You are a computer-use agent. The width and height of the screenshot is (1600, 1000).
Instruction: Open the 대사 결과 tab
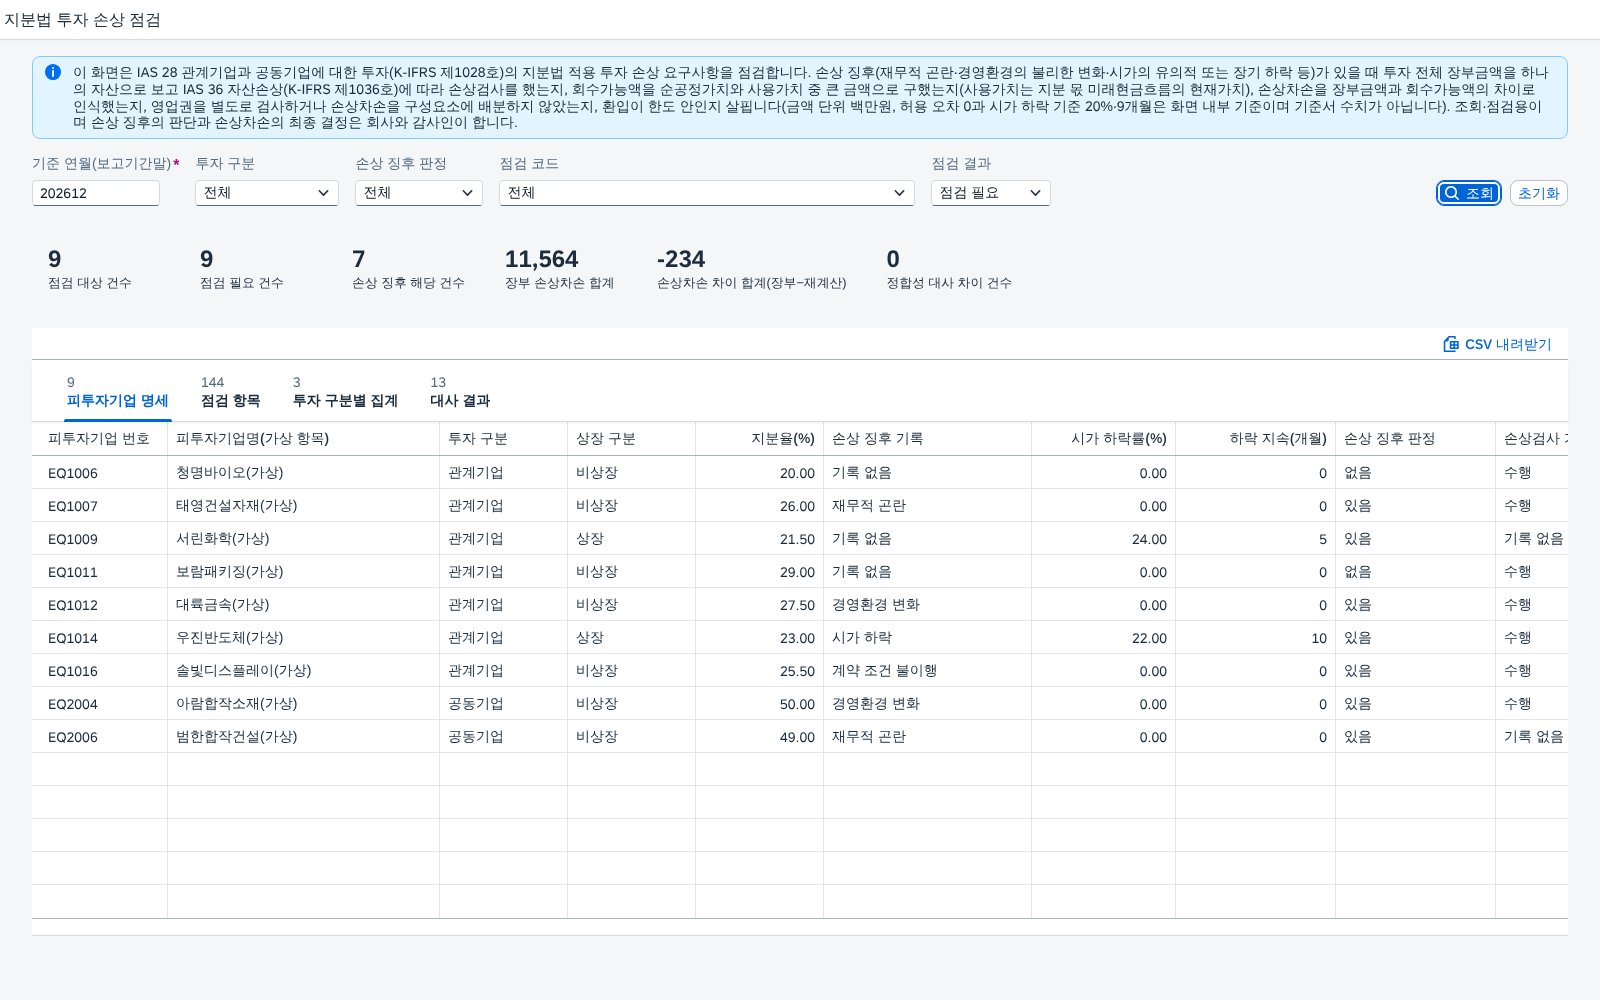[460, 392]
